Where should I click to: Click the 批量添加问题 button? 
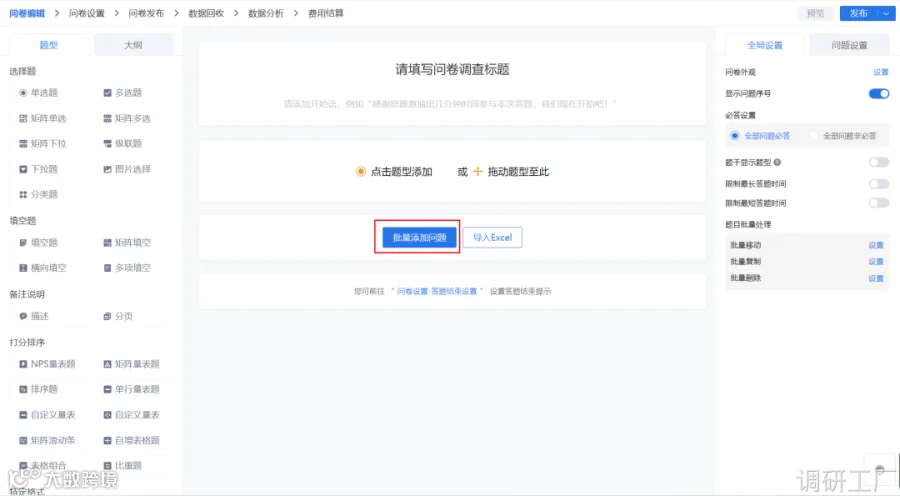pyautogui.click(x=419, y=238)
